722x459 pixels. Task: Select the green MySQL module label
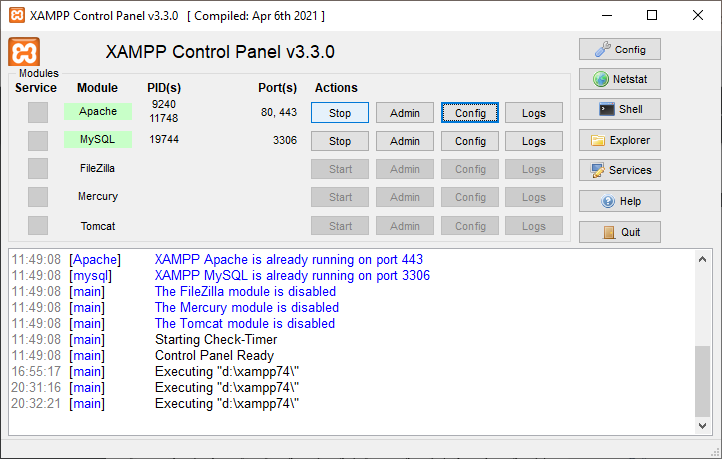coord(98,139)
